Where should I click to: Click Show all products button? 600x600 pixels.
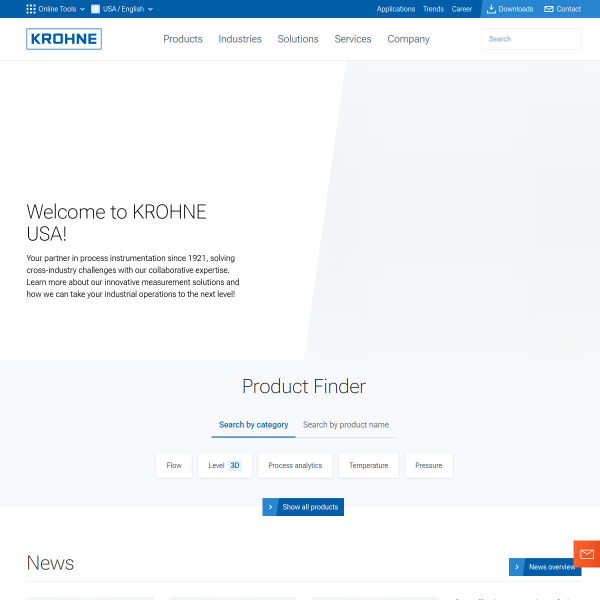[x=303, y=507]
